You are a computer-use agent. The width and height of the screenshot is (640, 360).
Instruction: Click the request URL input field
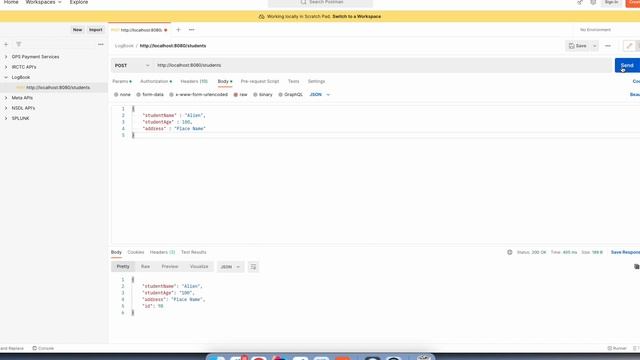tap(382, 65)
